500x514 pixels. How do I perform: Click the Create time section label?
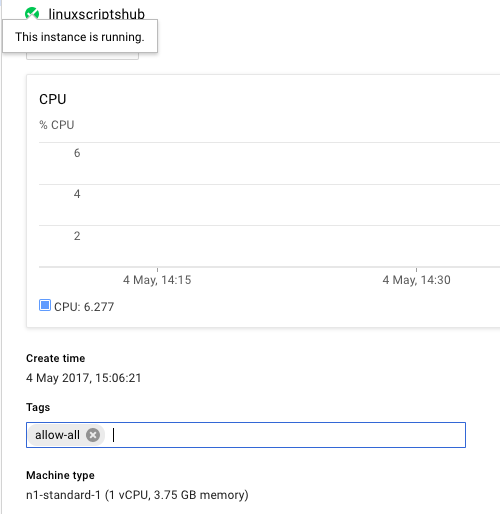coord(56,358)
